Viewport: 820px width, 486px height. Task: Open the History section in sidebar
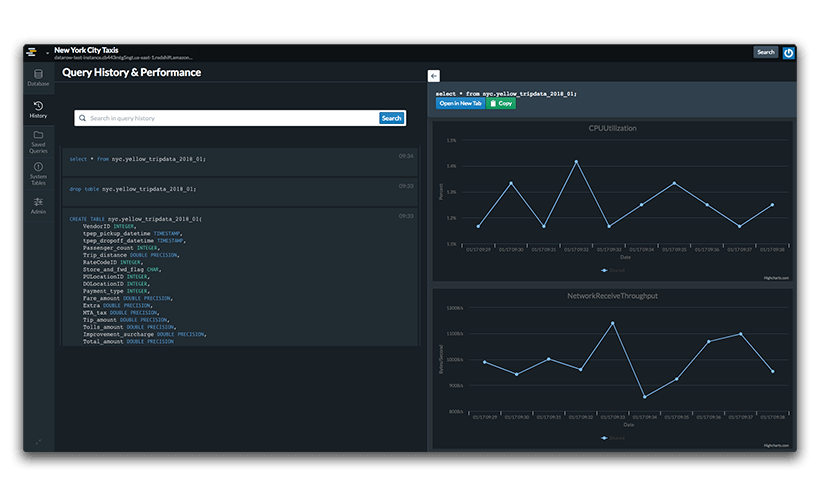[38, 109]
